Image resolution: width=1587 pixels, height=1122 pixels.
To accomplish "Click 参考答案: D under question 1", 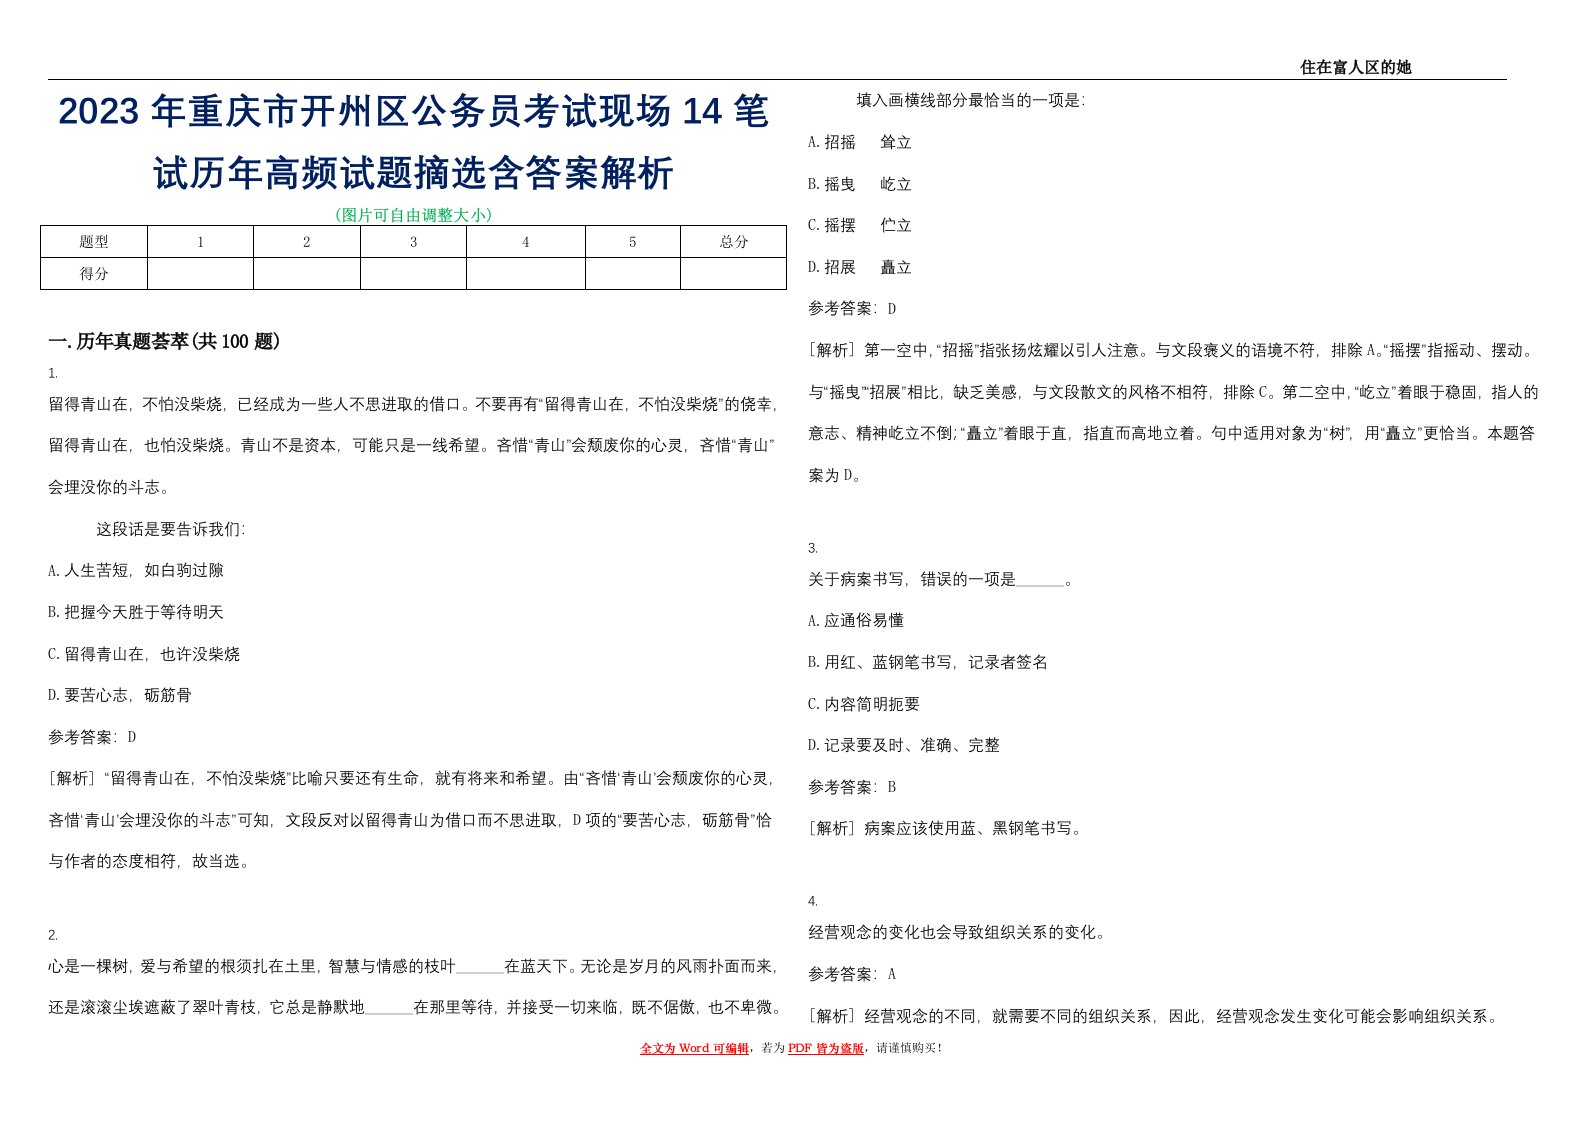I will pos(92,737).
